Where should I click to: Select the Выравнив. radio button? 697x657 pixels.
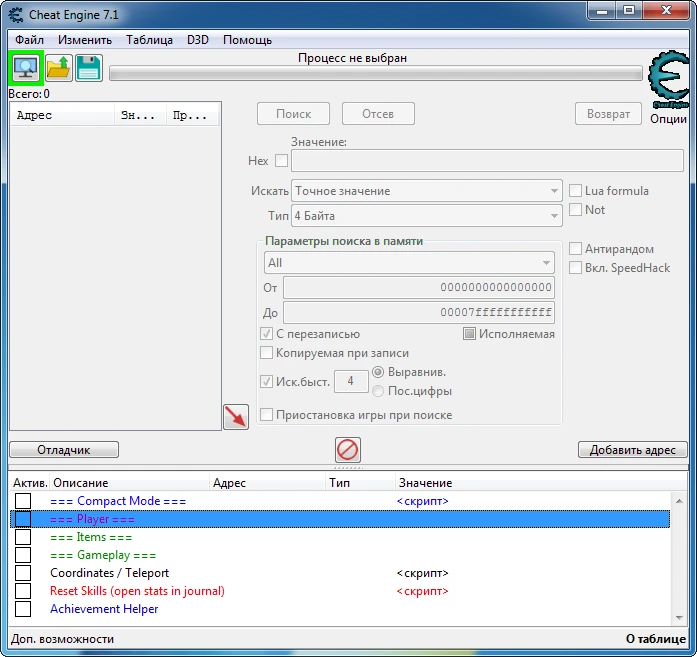(x=378, y=372)
